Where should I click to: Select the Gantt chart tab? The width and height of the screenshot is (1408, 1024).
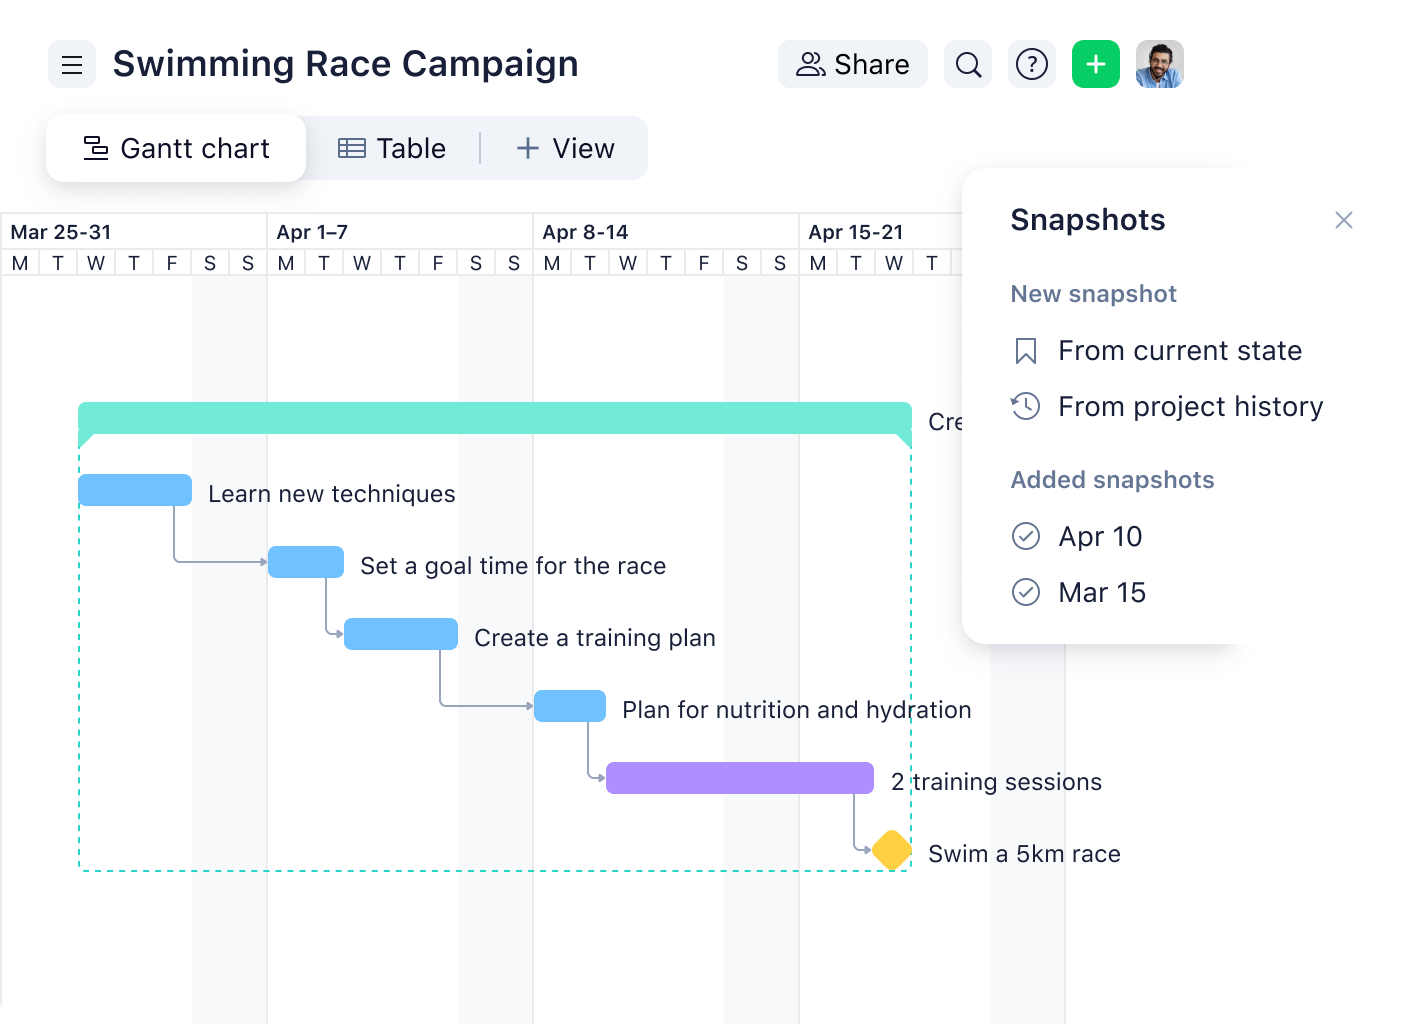pyautogui.click(x=176, y=148)
